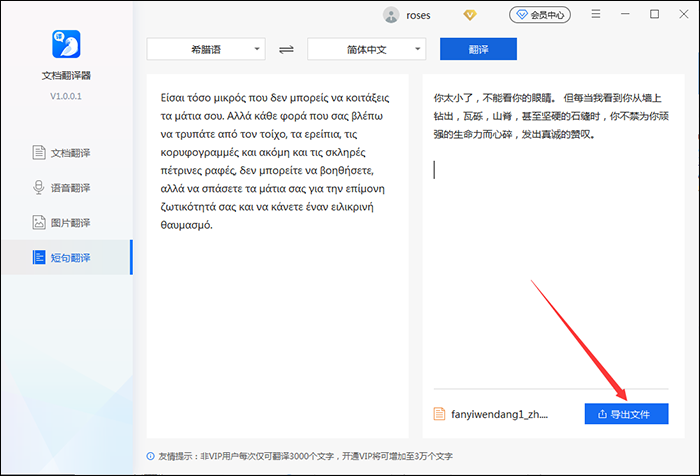Click the info icon beside 友情提示
The height and width of the screenshot is (476, 700).
click(150, 456)
